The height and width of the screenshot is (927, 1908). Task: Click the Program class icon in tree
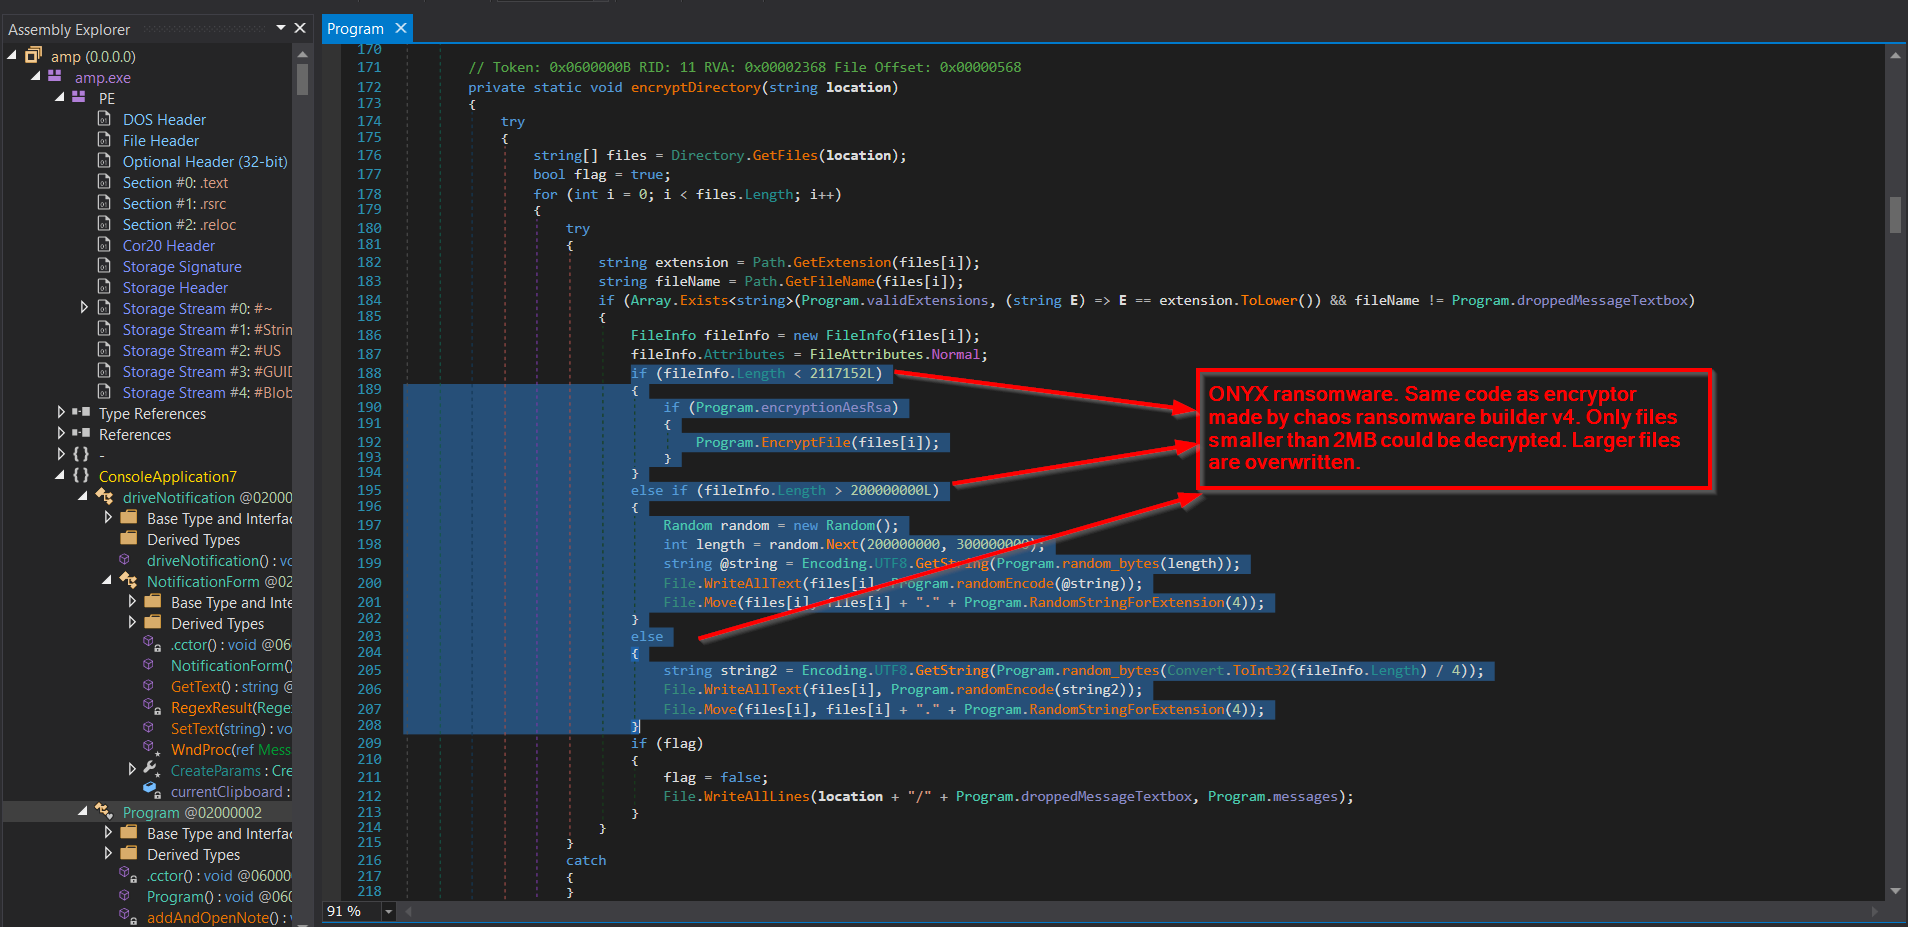(104, 811)
